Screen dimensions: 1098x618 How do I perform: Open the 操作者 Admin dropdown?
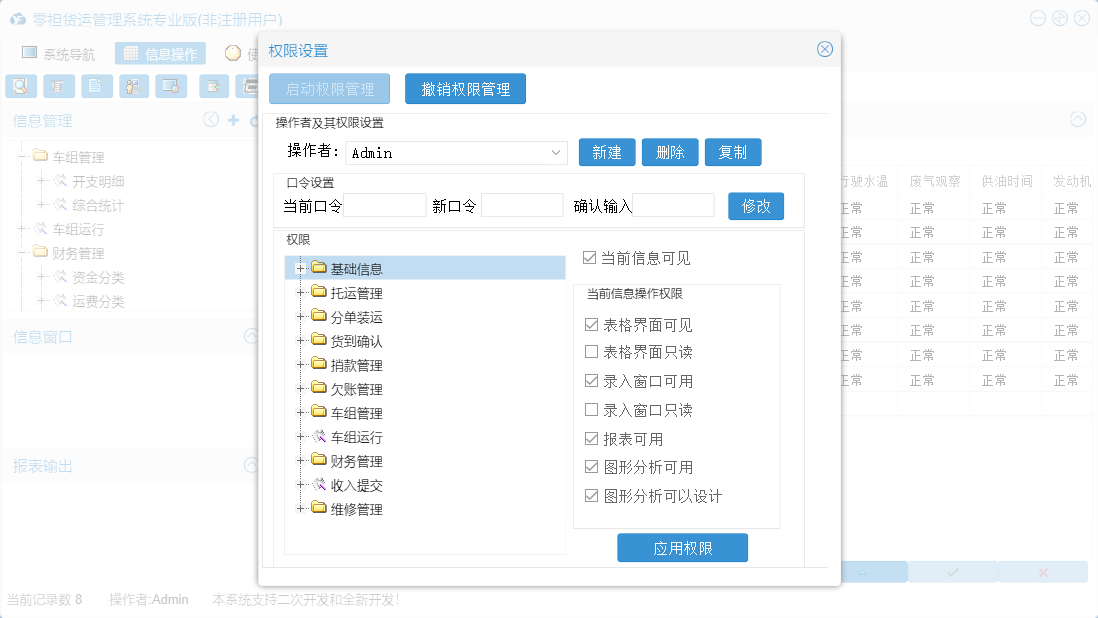point(557,153)
